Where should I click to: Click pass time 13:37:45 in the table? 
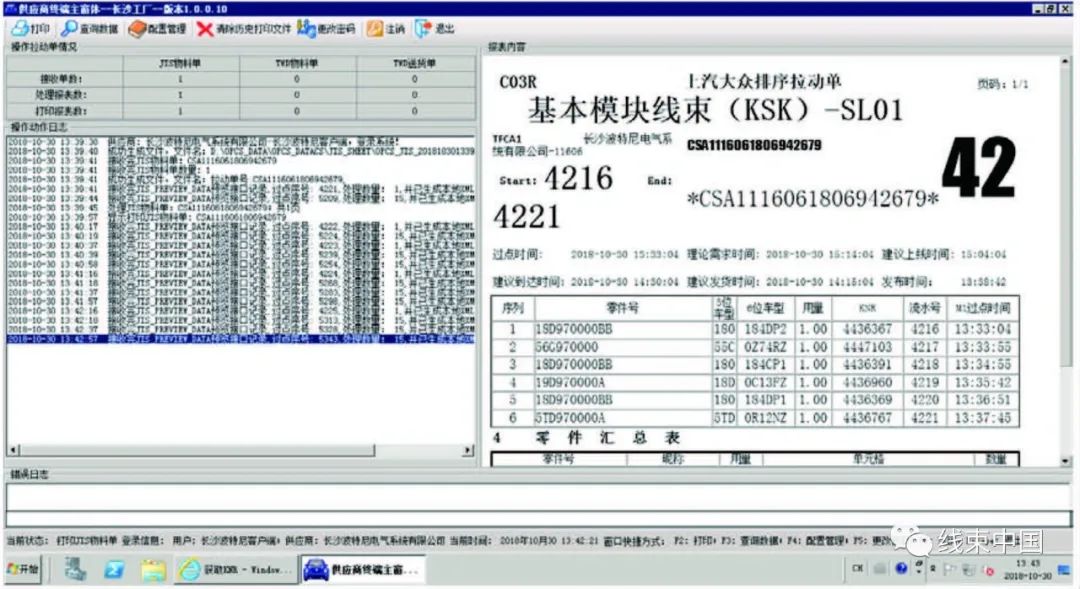click(x=982, y=418)
